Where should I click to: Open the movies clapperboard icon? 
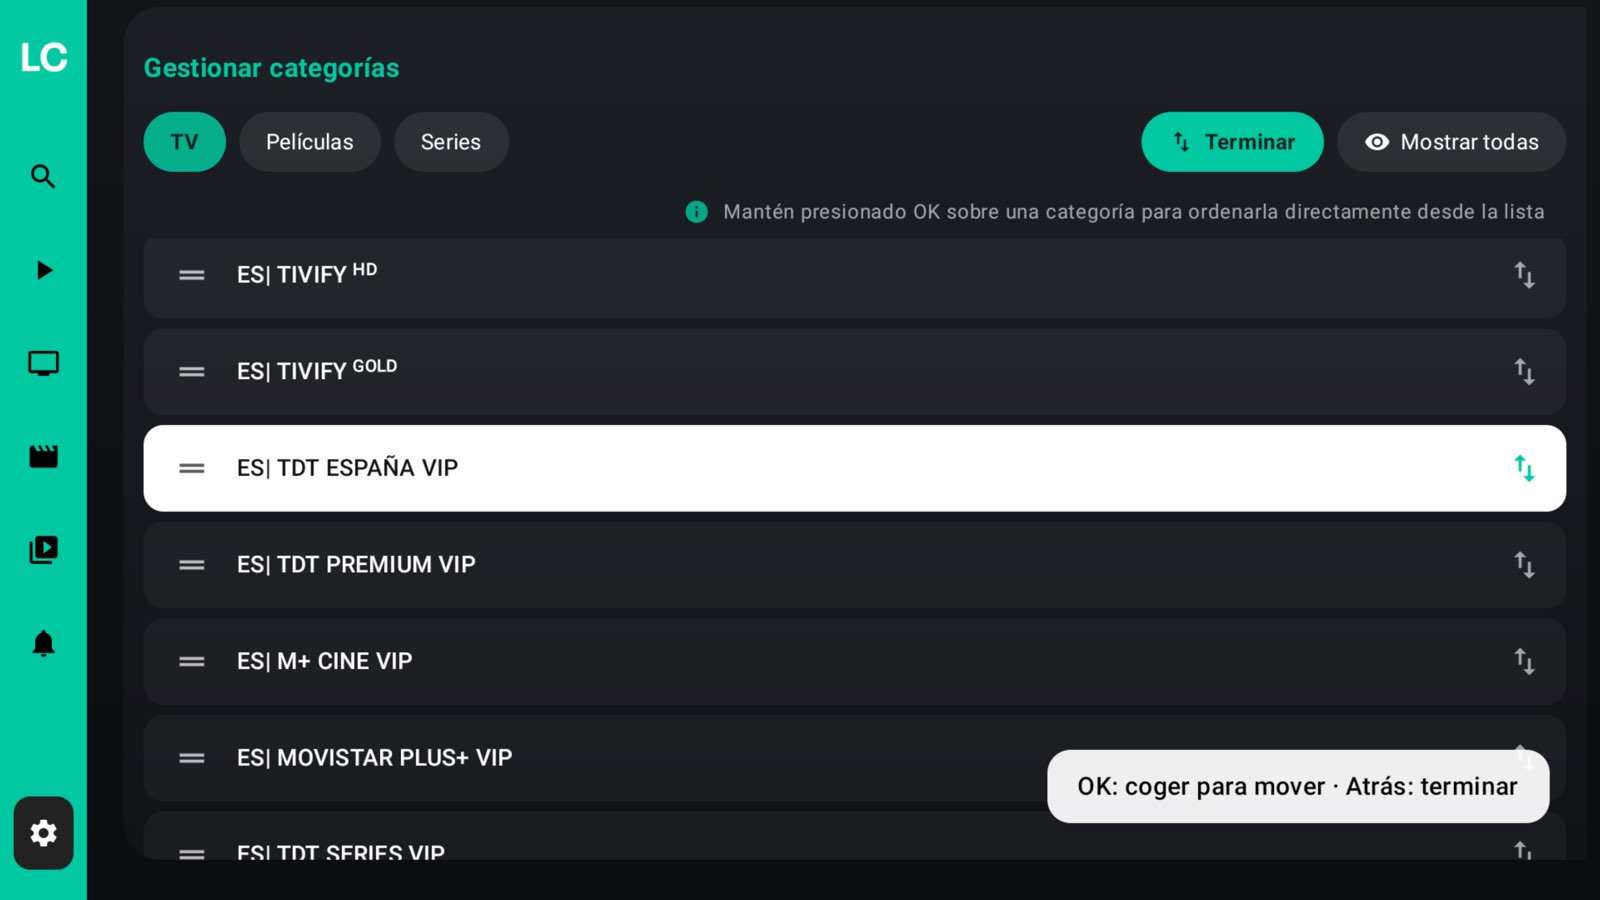click(43, 457)
